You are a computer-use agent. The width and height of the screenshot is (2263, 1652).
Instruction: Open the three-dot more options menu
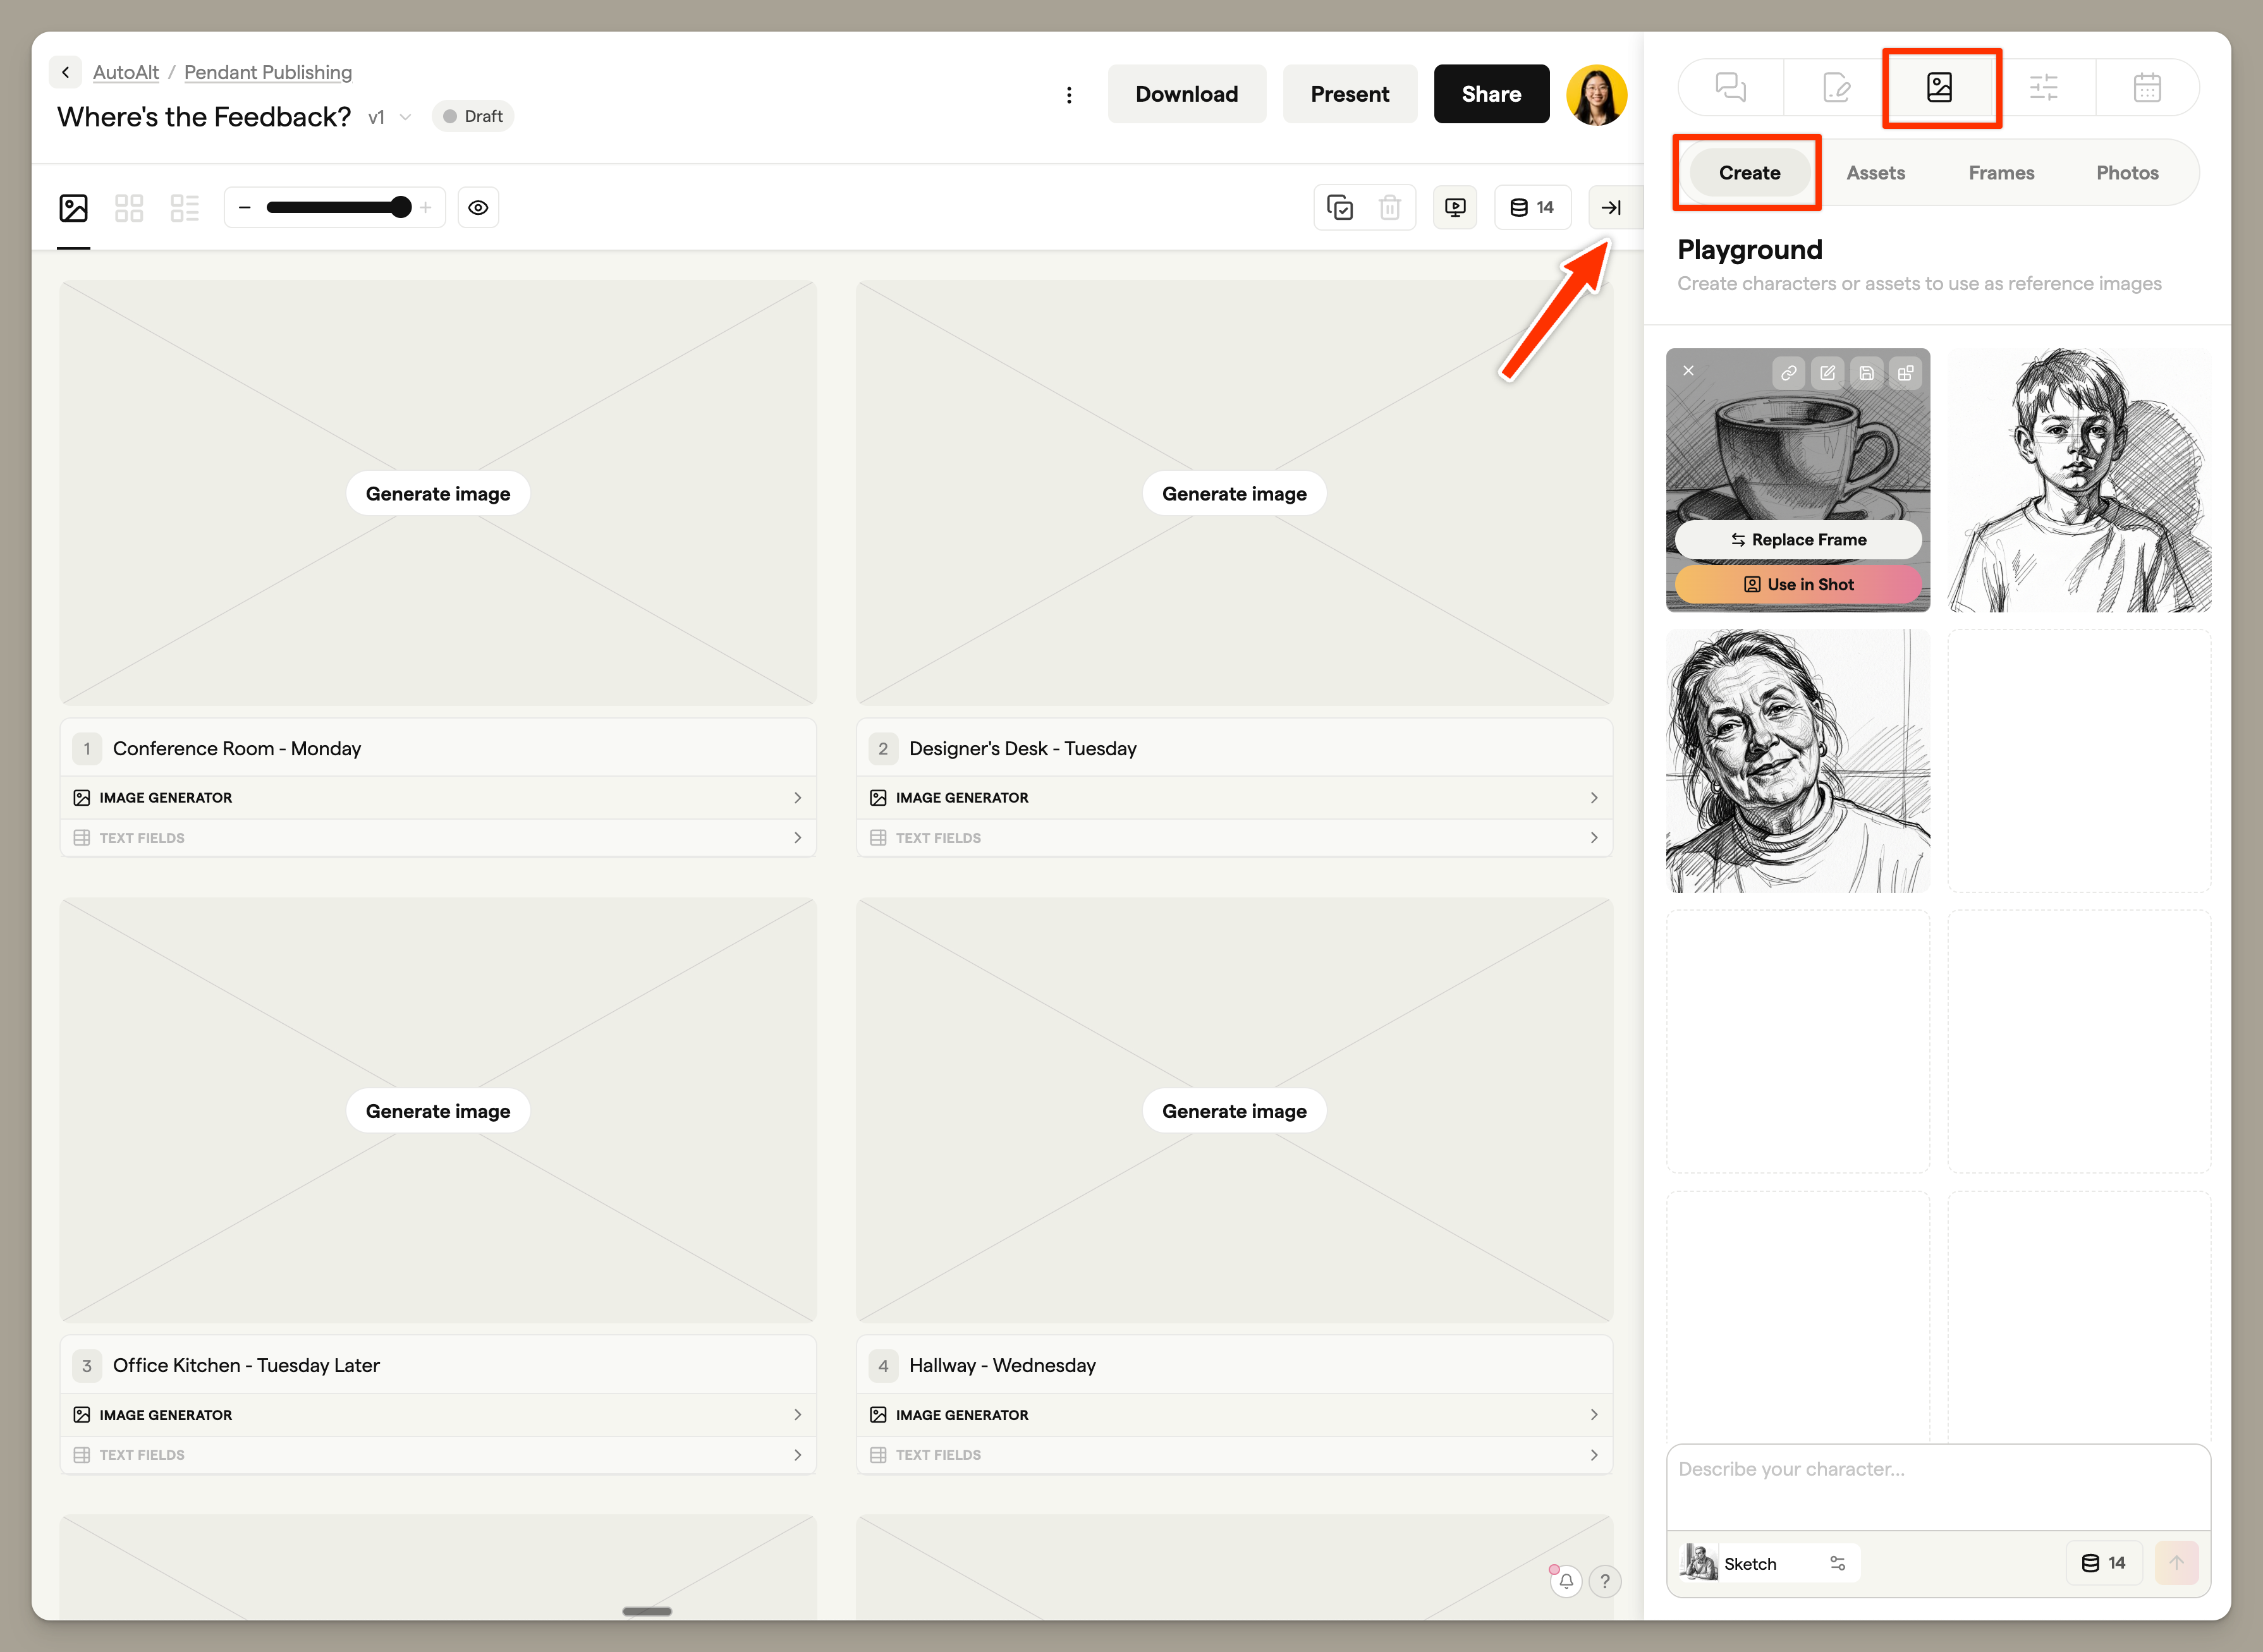(1069, 94)
